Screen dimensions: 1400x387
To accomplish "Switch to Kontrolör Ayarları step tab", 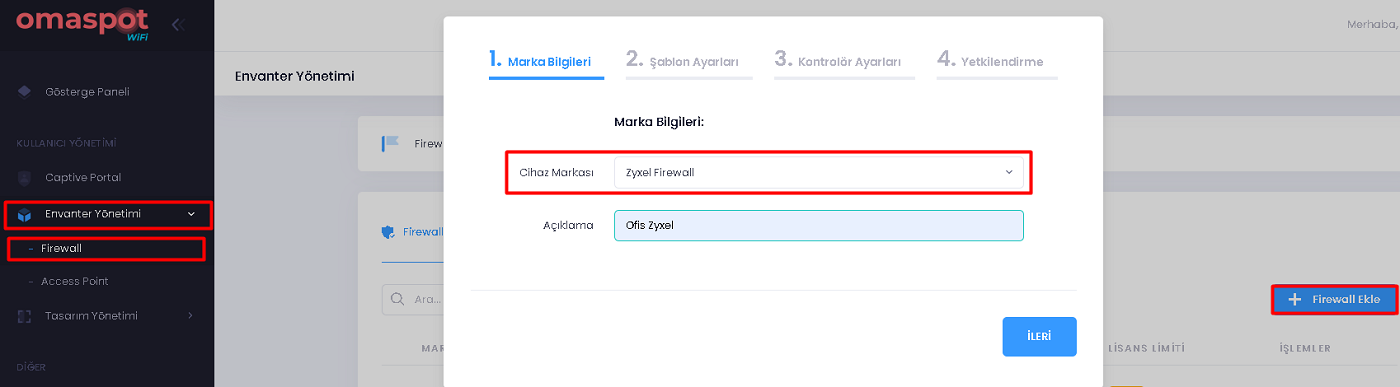I will pos(838,61).
